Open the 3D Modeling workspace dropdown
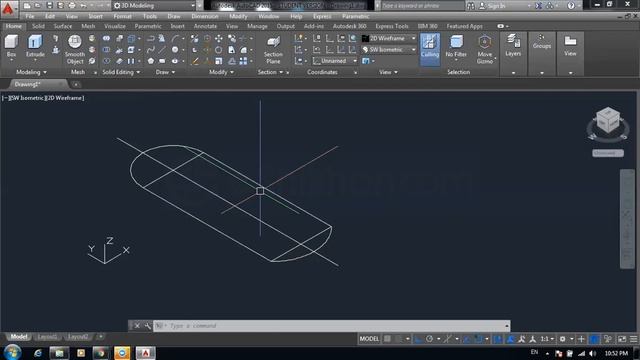Viewport: 640px width, 360px height. (154, 6)
